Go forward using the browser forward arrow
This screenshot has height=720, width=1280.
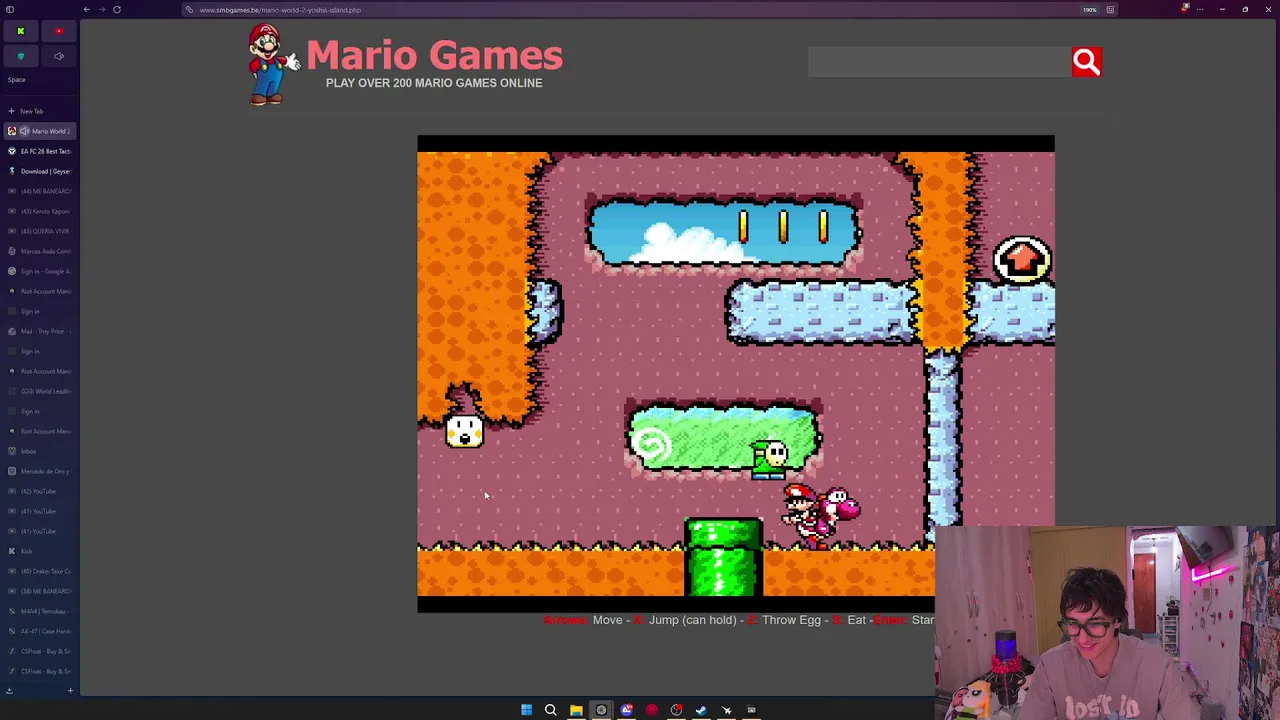[102, 10]
